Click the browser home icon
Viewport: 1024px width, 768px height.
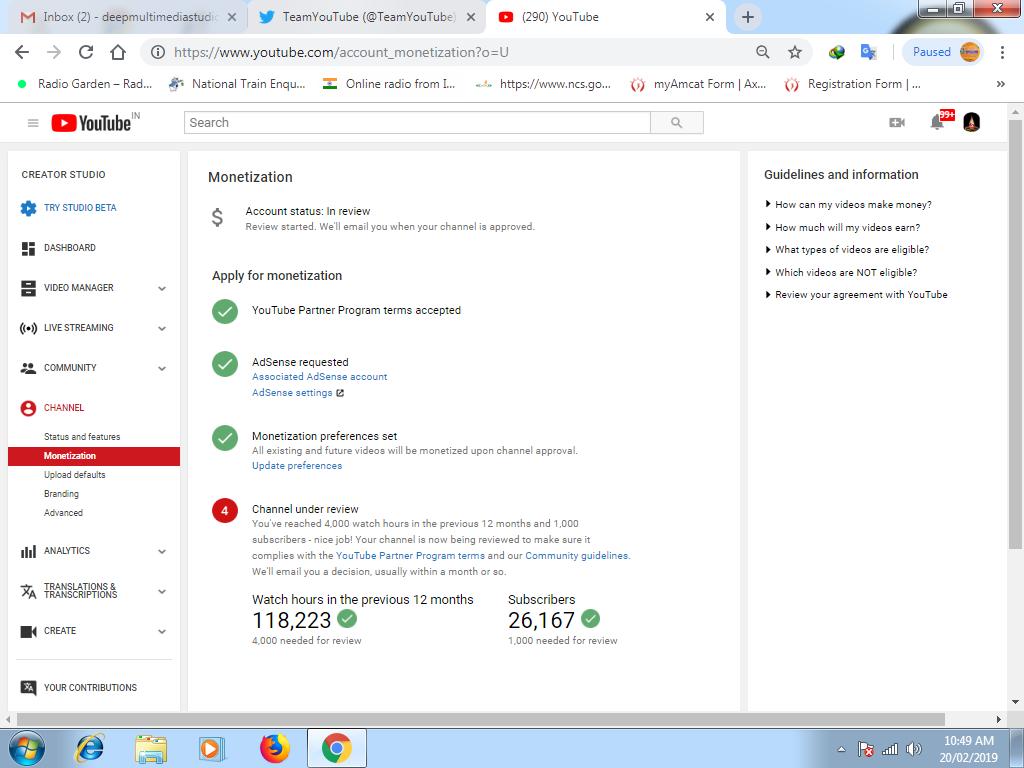pos(118,52)
